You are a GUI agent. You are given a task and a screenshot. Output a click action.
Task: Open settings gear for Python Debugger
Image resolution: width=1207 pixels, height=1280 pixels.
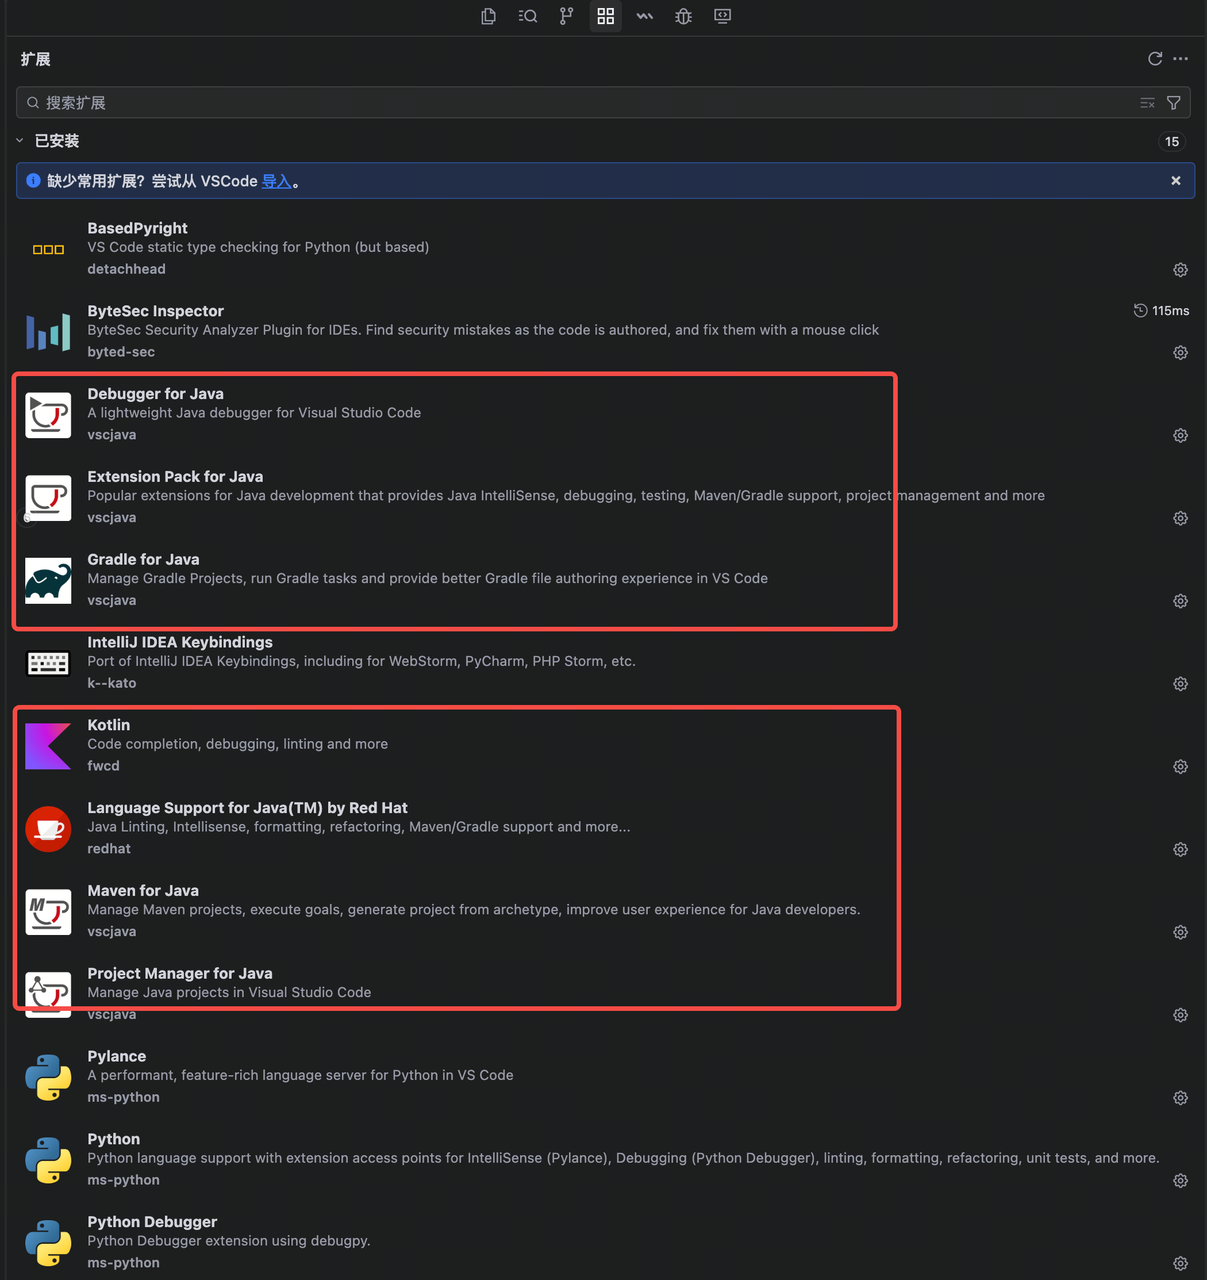tap(1181, 1264)
